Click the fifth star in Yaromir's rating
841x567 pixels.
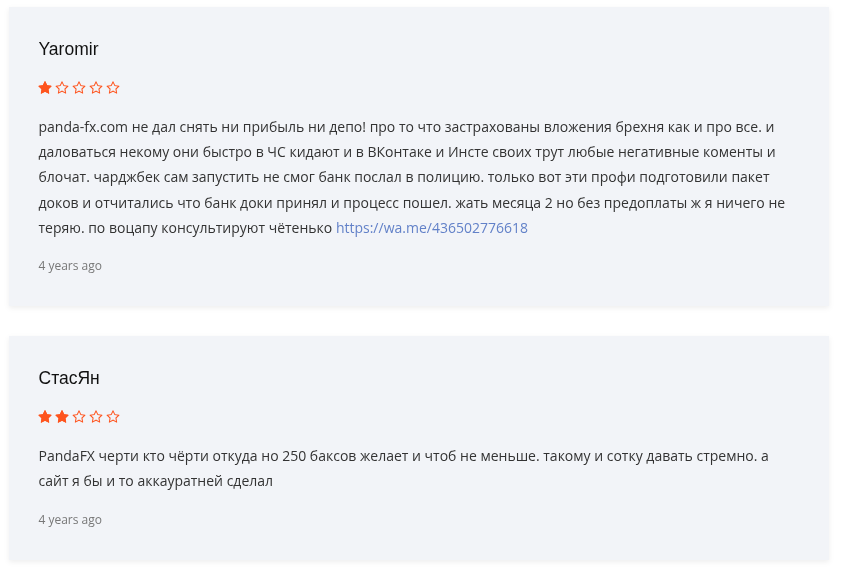click(x=113, y=88)
